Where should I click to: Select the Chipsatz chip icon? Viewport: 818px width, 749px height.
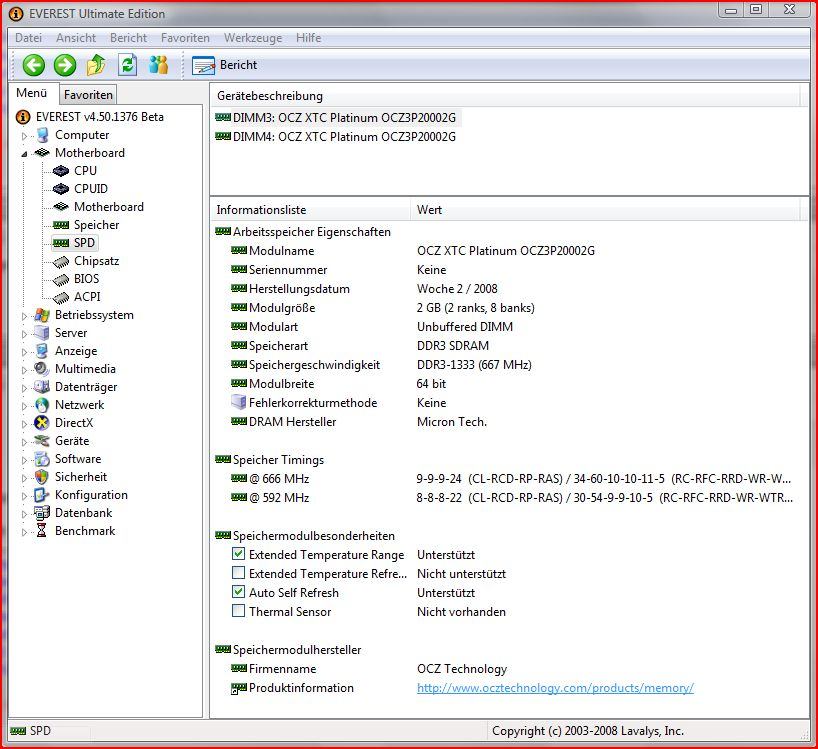pyautogui.click(x=61, y=261)
